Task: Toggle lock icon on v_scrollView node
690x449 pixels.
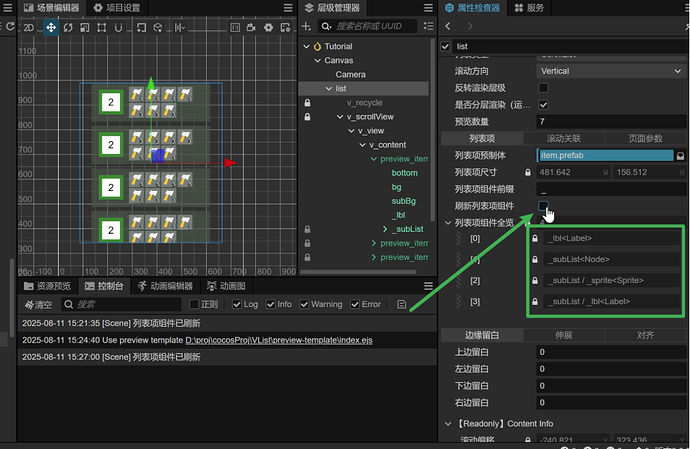Action: pyautogui.click(x=307, y=117)
